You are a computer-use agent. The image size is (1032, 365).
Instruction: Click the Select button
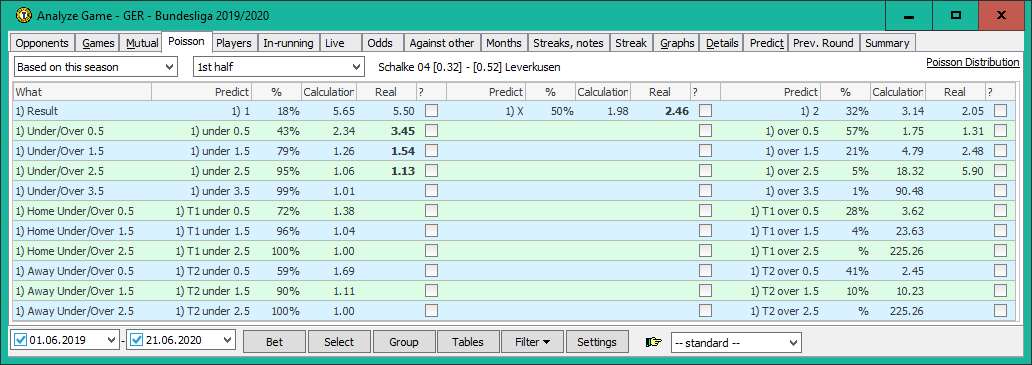coord(339,342)
